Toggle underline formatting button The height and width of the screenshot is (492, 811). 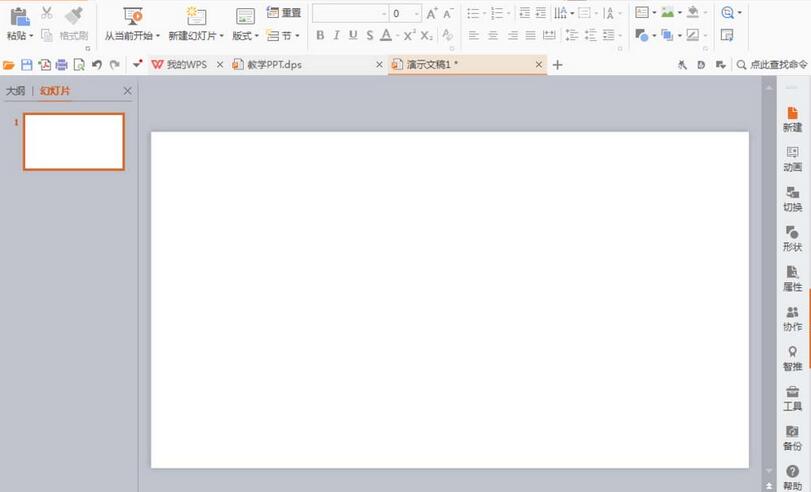click(353, 35)
